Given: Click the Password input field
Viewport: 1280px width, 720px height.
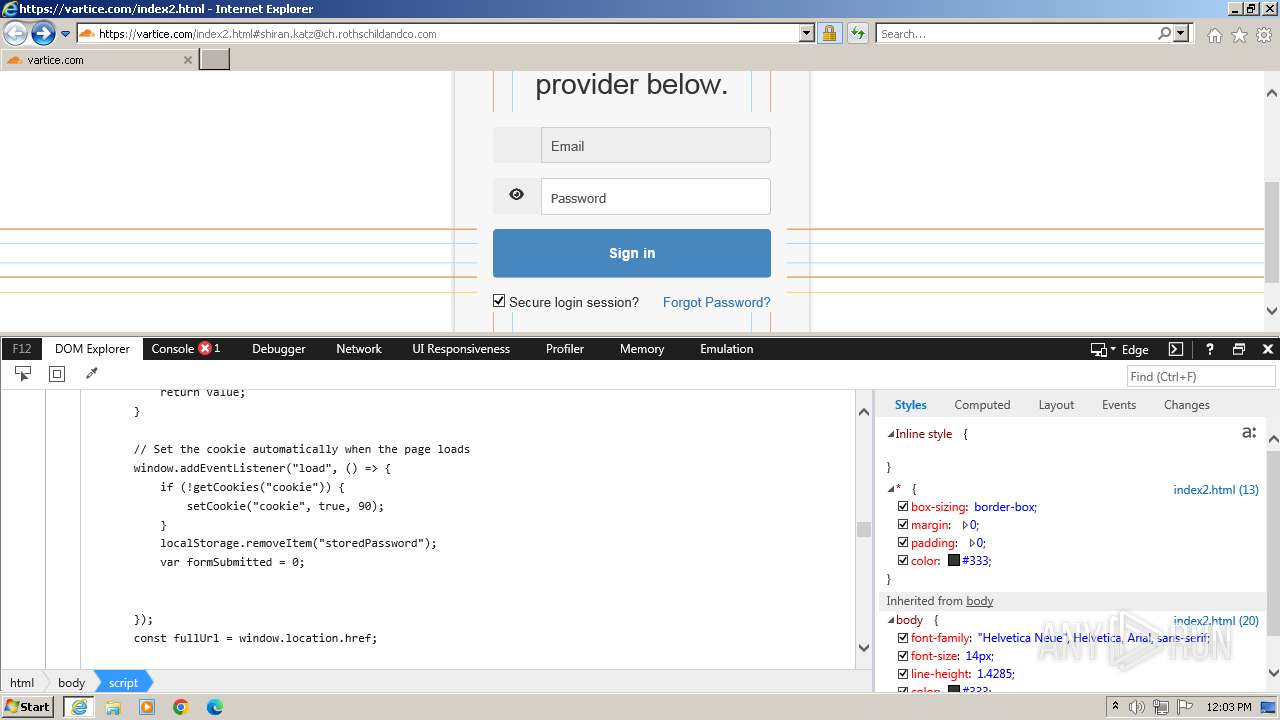Looking at the screenshot, I should pos(656,196).
